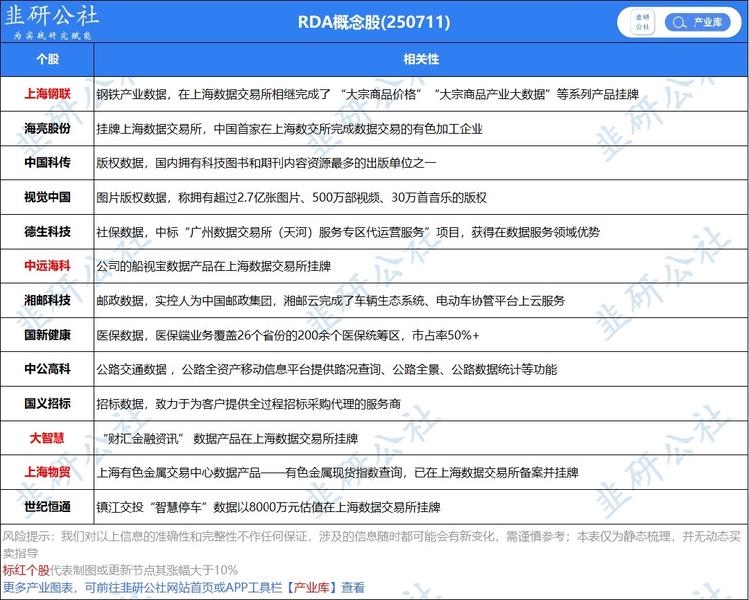
Task: Click the 社保数据 description for 德生科技
Action: click(x=348, y=232)
